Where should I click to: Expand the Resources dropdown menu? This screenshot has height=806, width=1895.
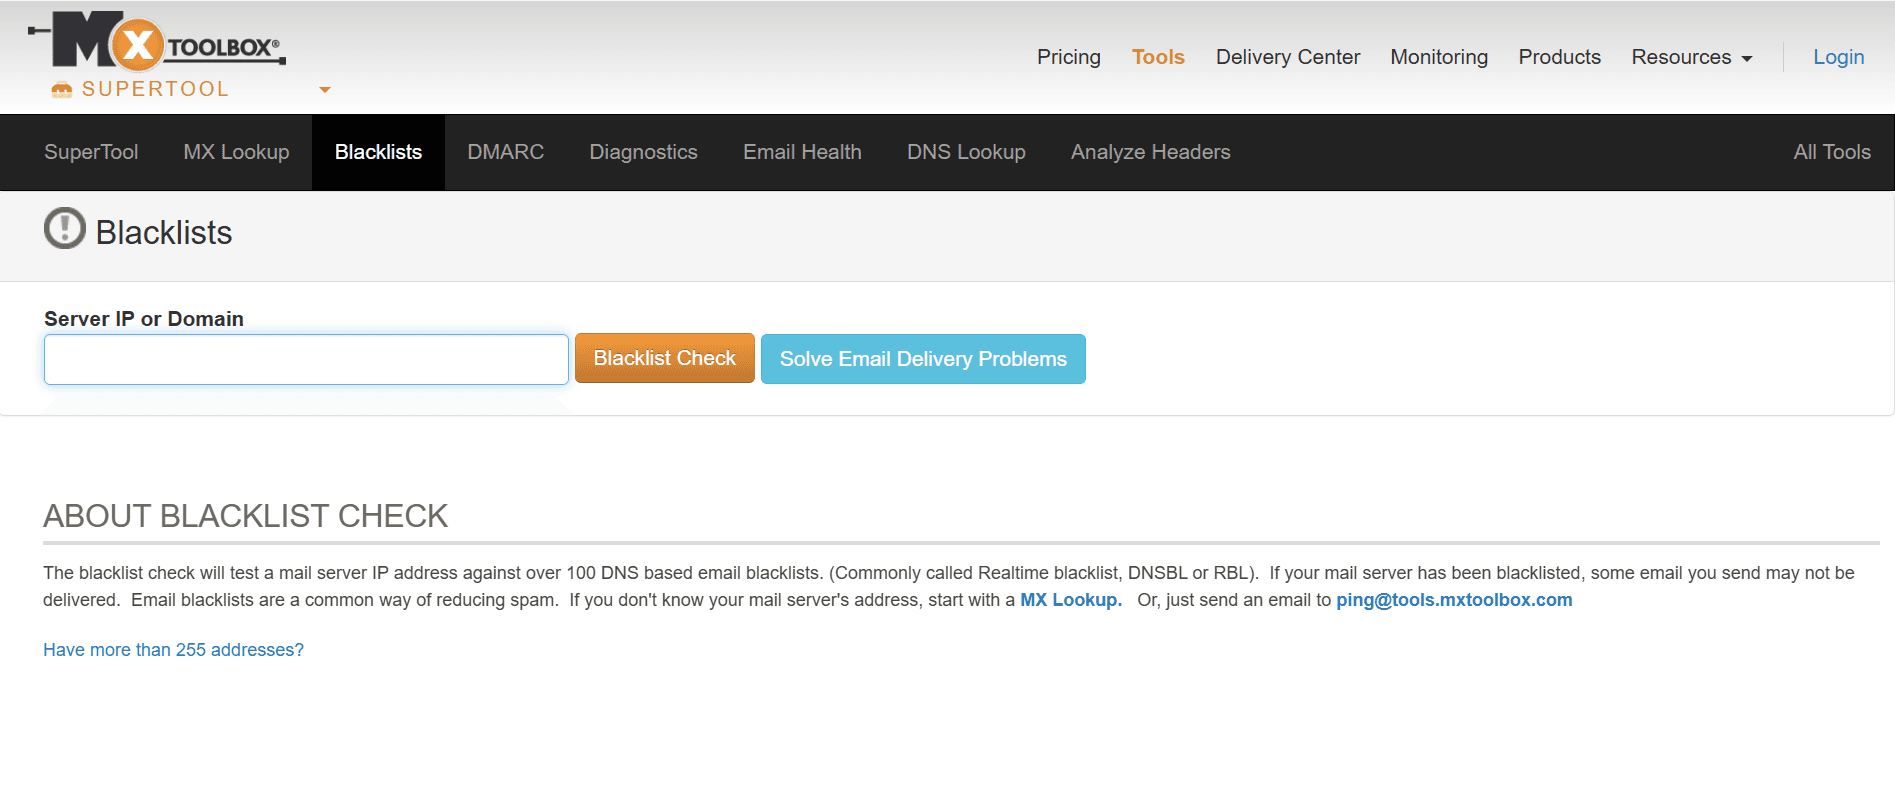click(x=1691, y=57)
